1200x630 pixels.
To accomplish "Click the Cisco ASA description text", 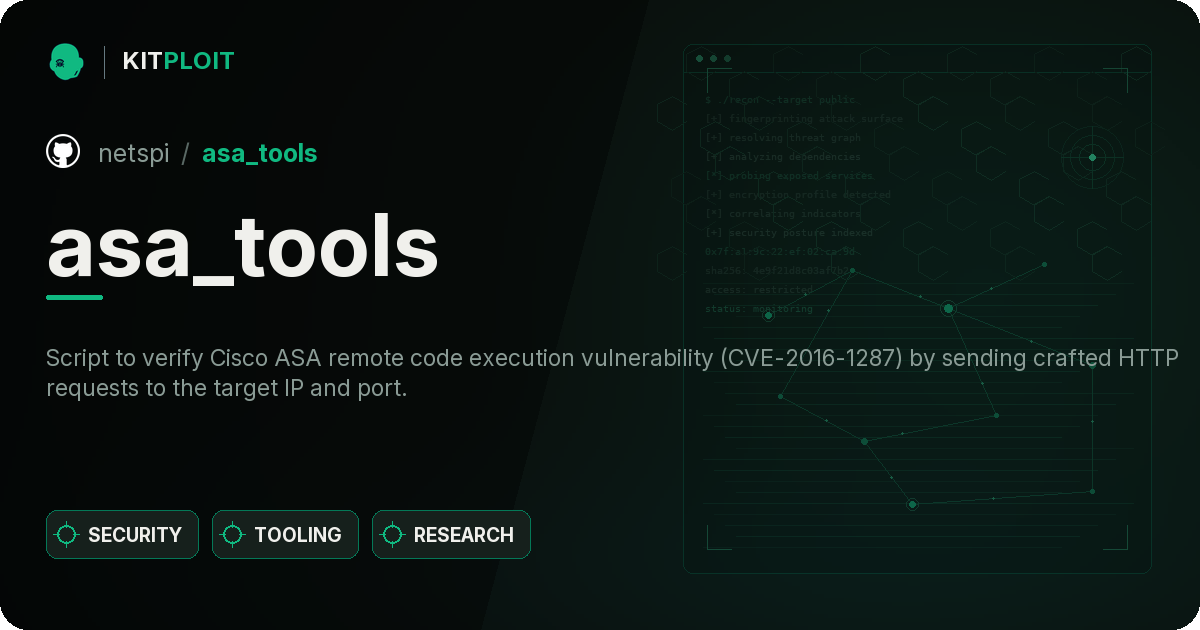I will click(613, 373).
